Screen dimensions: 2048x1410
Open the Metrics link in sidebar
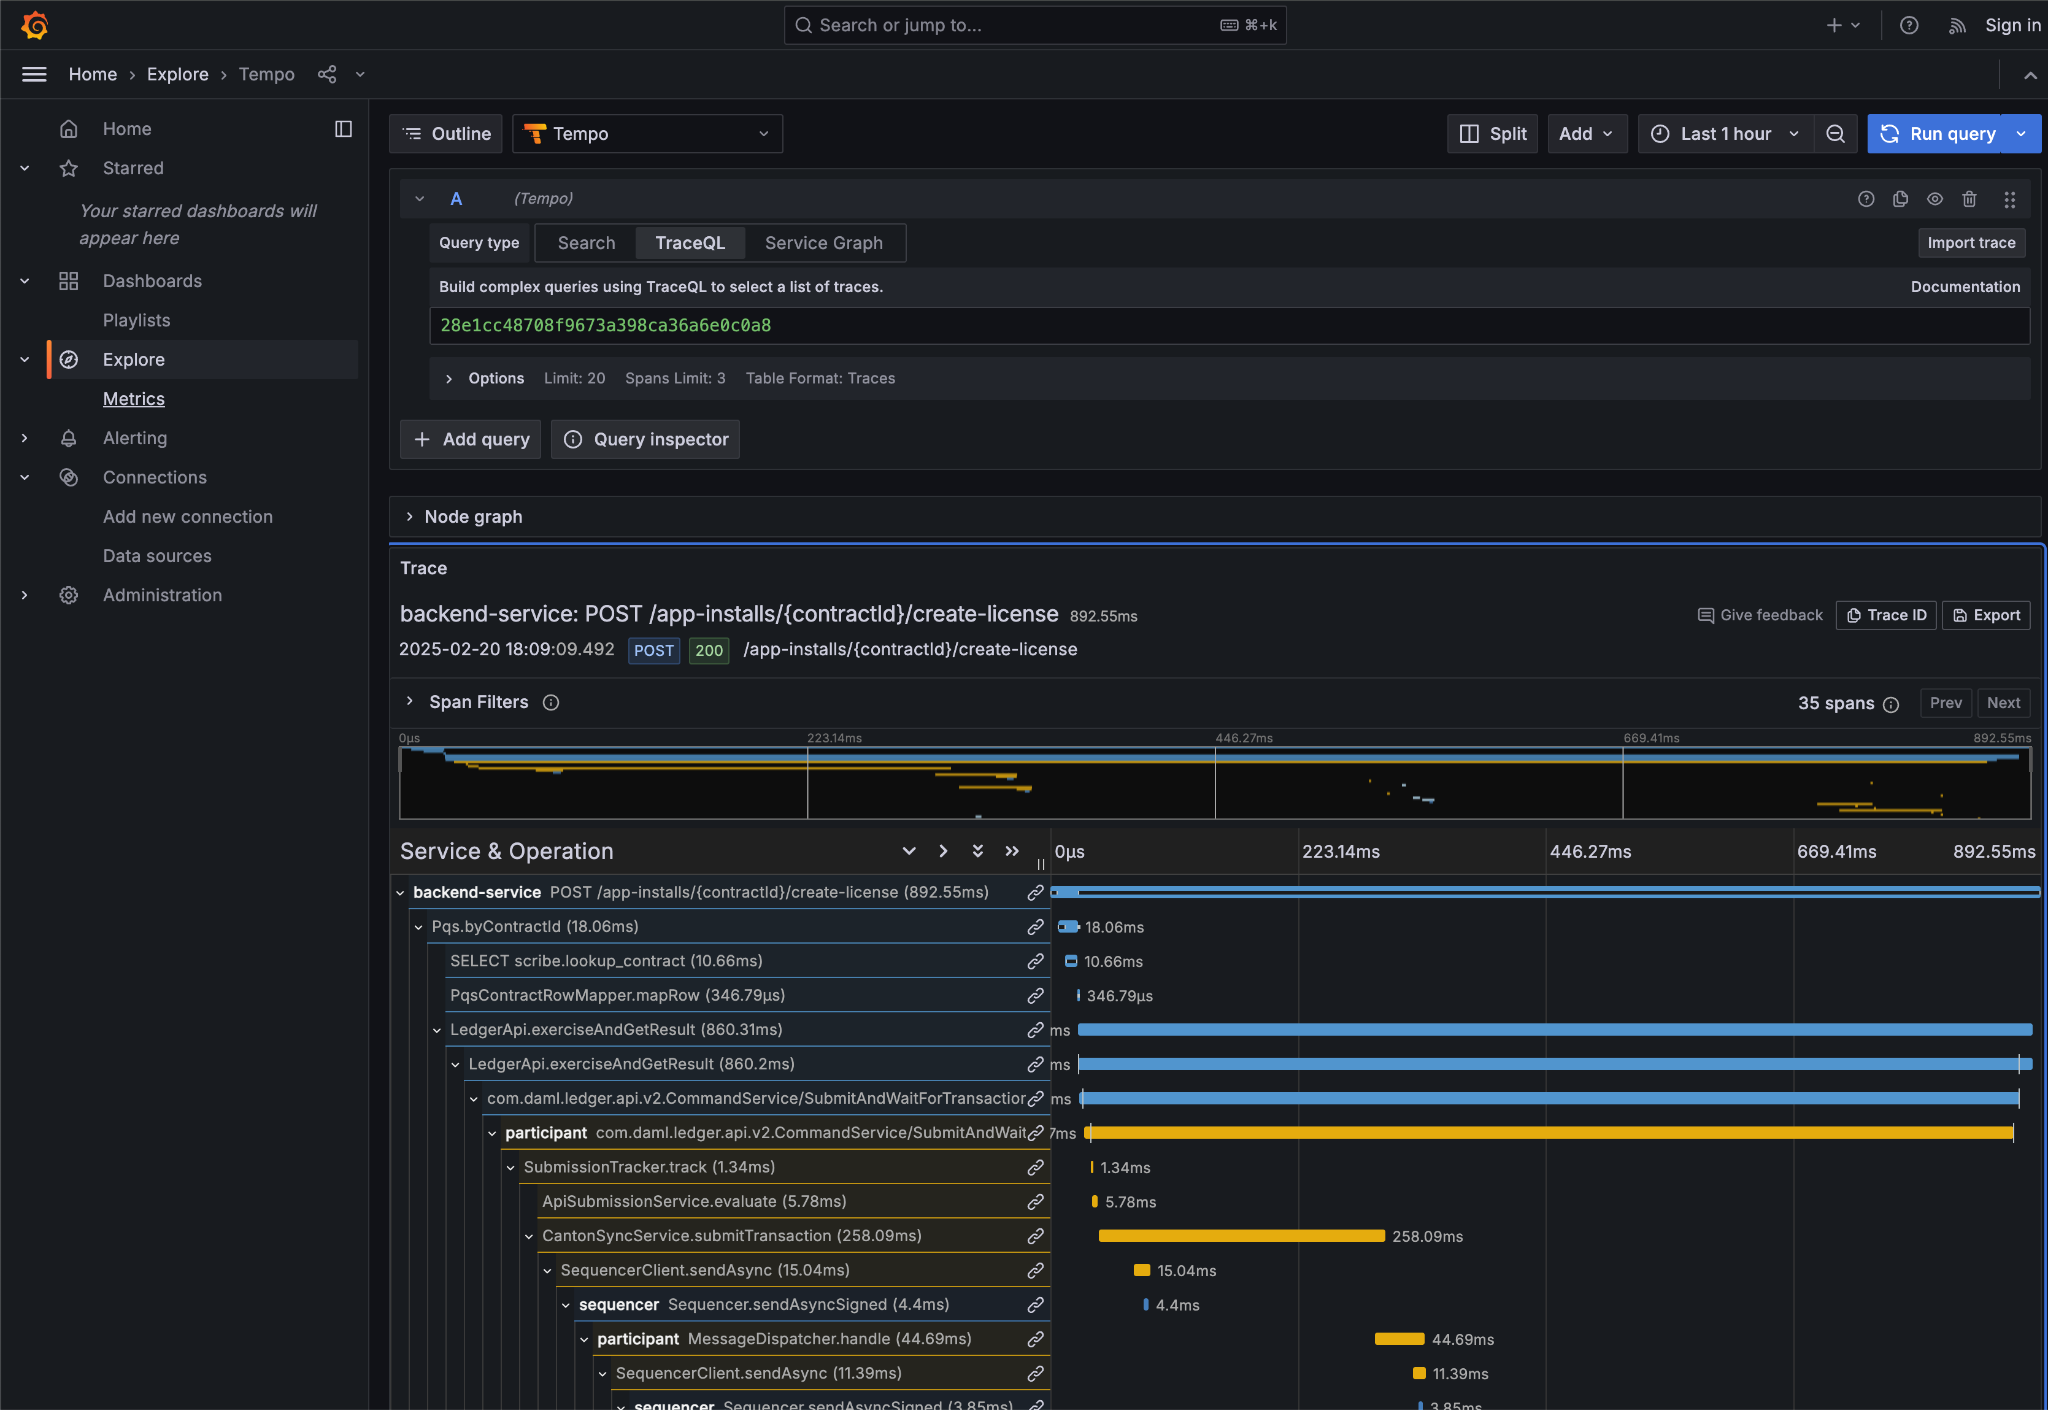[134, 399]
